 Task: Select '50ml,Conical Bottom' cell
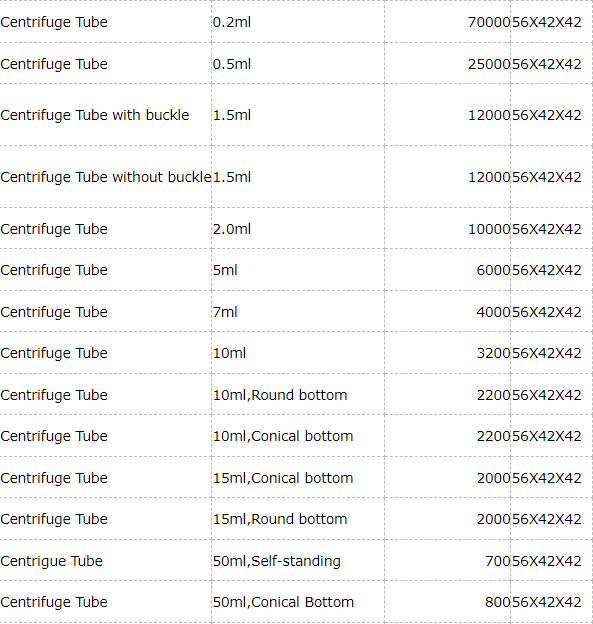[298, 602]
